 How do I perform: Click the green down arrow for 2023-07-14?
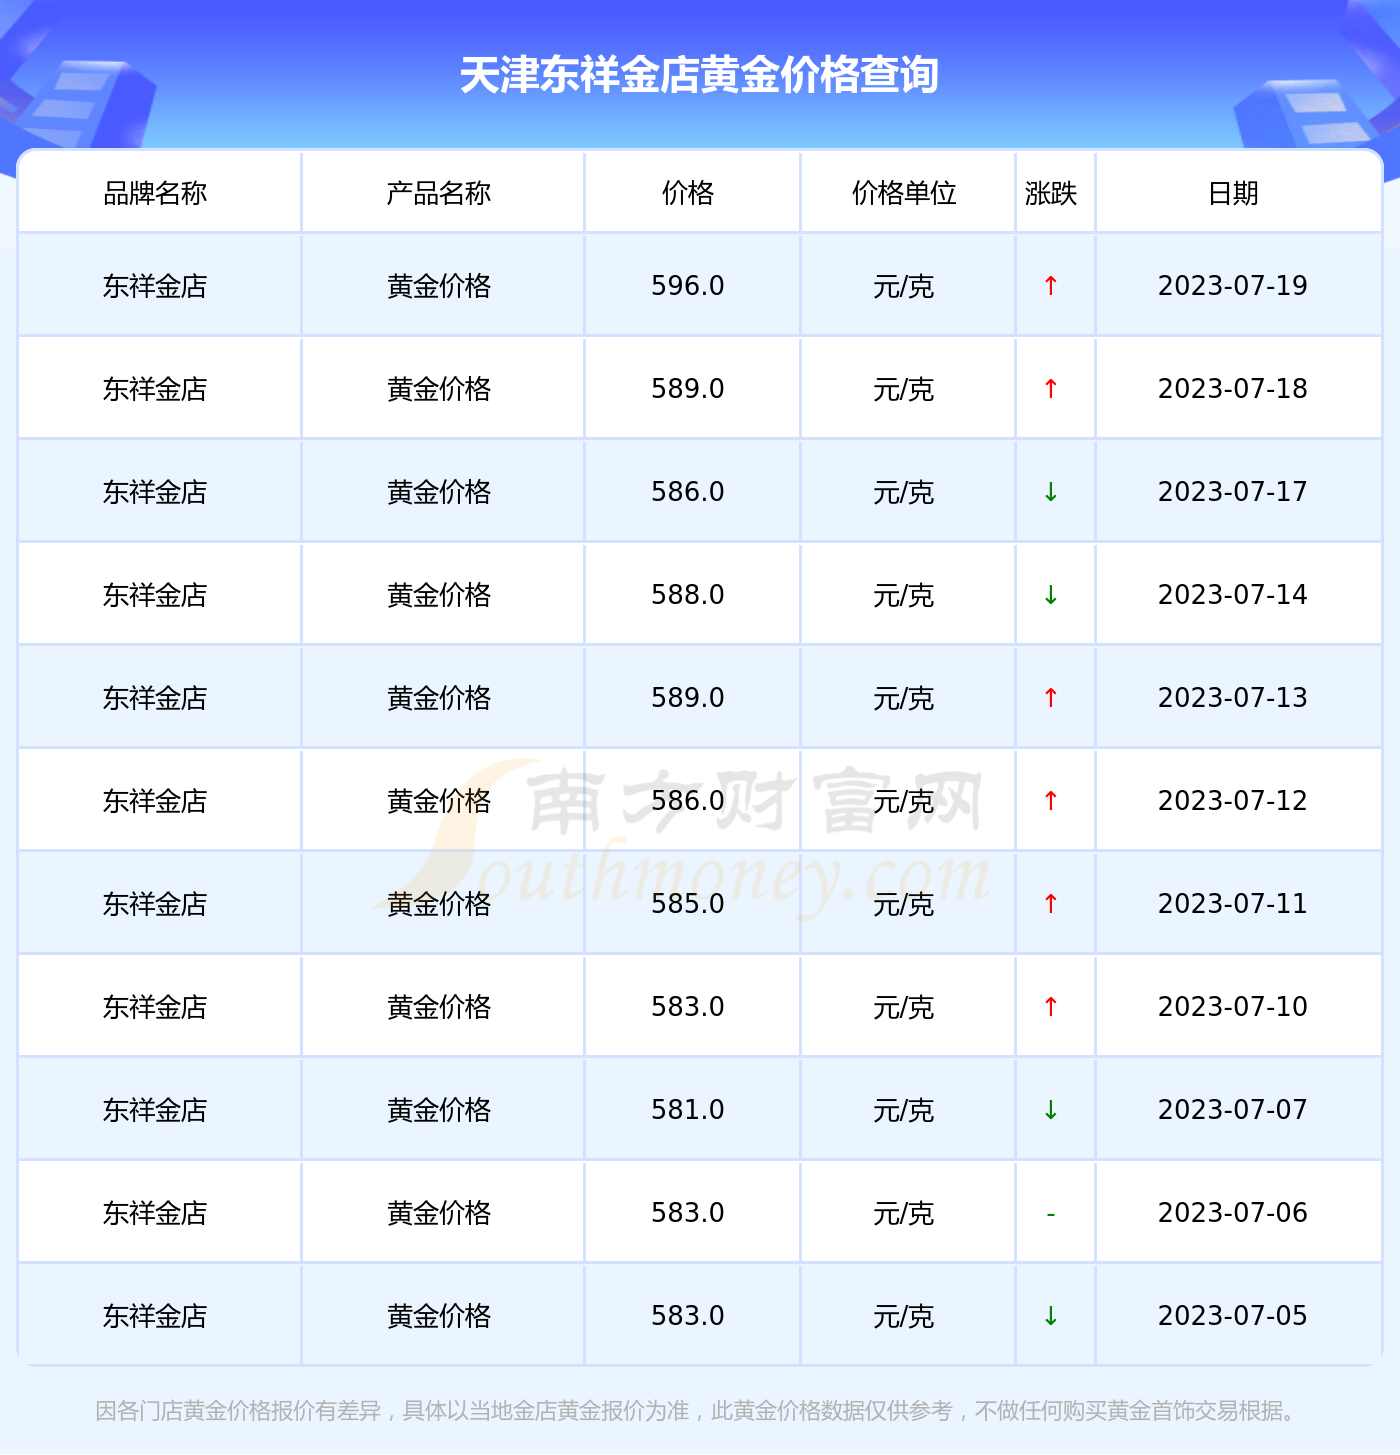click(x=1050, y=595)
